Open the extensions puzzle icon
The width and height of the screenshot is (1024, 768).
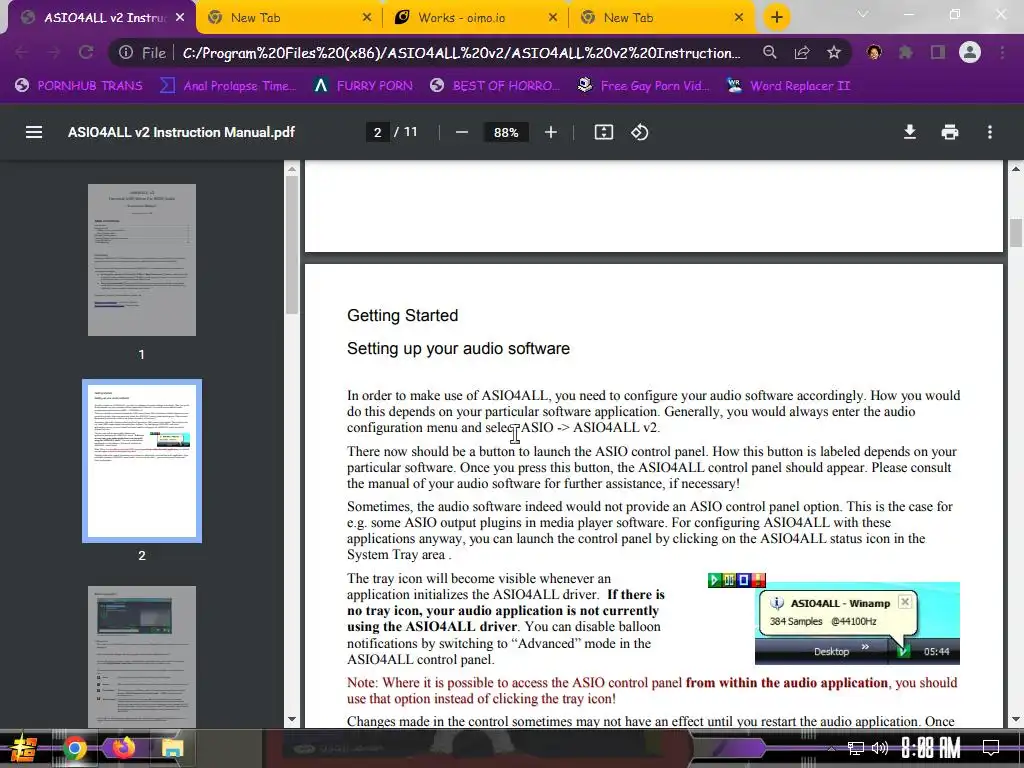906,52
